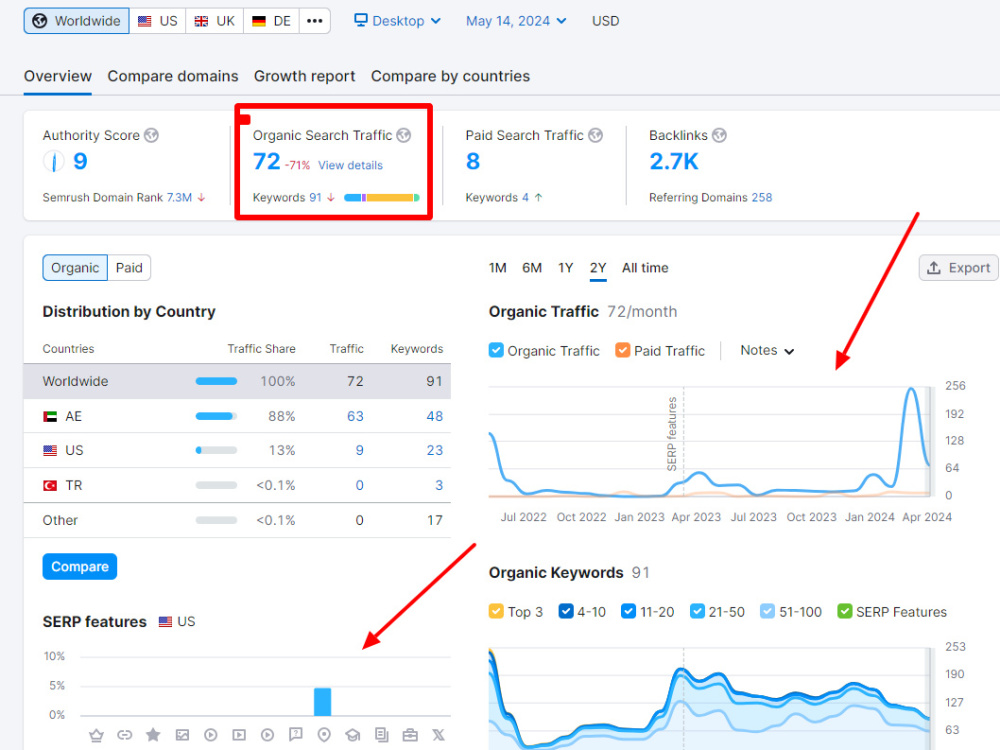Uncheck the Paid Traffic checkbox
The height and width of the screenshot is (750, 1000).
(x=622, y=350)
